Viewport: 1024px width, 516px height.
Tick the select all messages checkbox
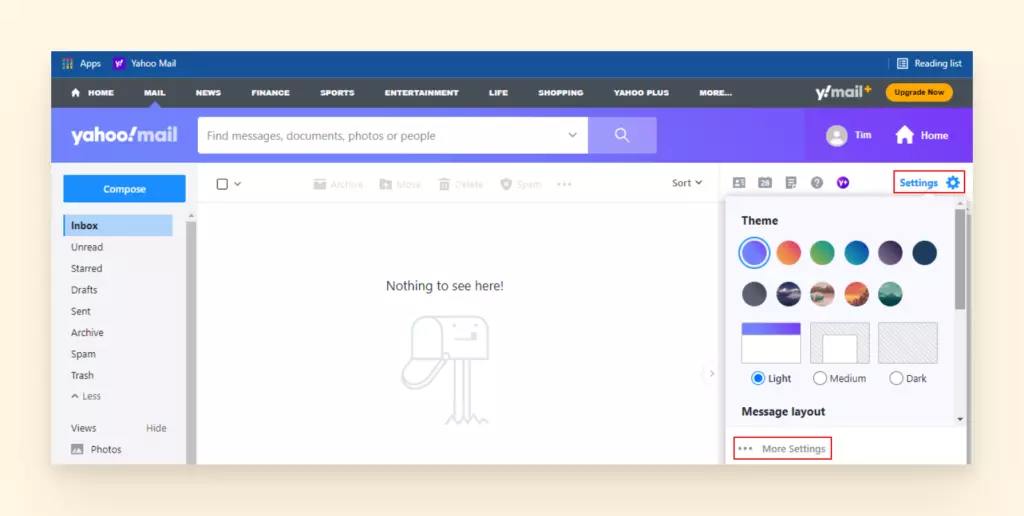(222, 184)
